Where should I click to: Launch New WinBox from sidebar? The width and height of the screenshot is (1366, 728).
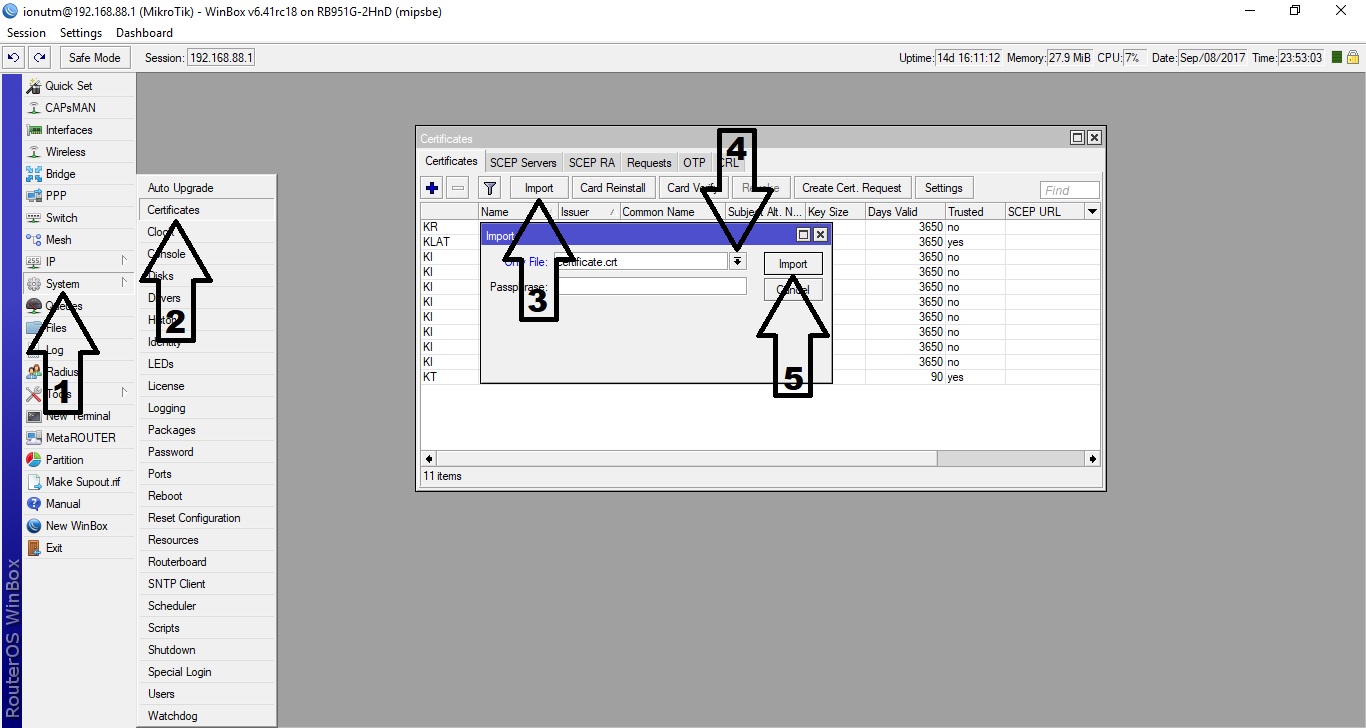coord(76,526)
